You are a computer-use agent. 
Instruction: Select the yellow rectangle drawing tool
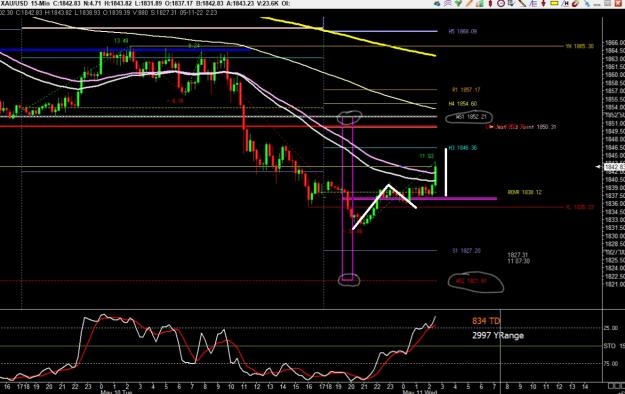tap(554, 3)
